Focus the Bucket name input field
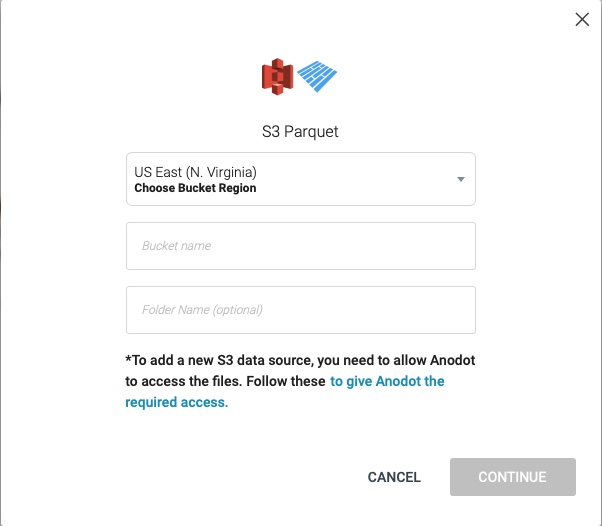 point(301,246)
